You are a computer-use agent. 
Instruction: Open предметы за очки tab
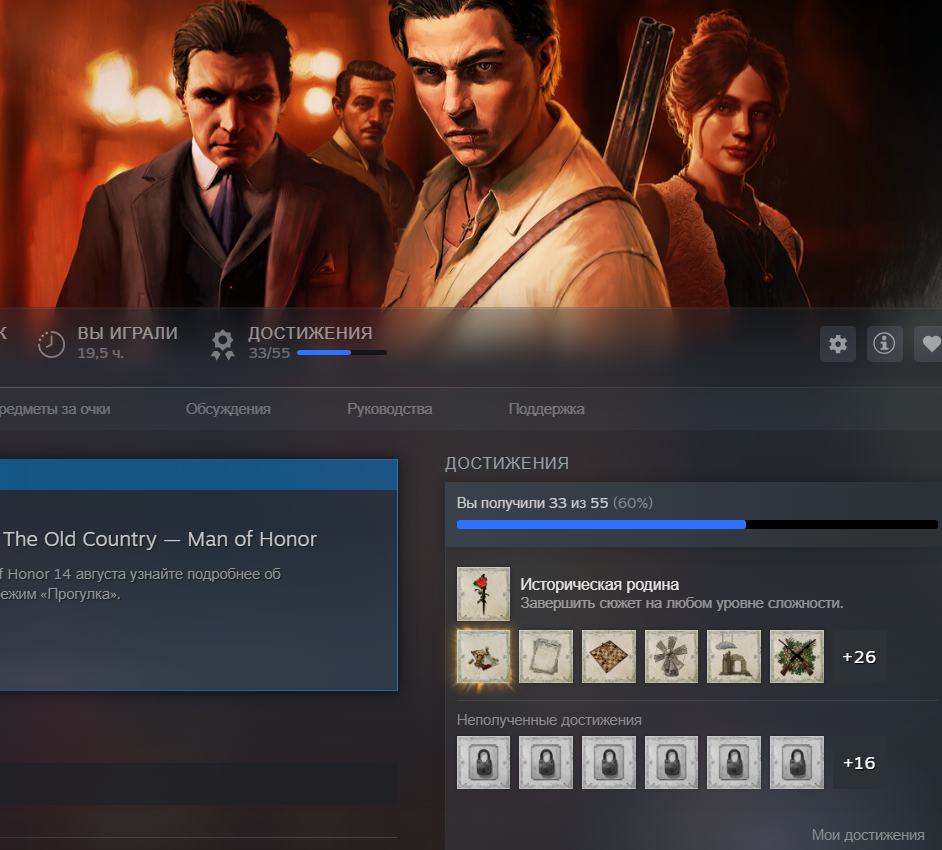click(x=55, y=409)
